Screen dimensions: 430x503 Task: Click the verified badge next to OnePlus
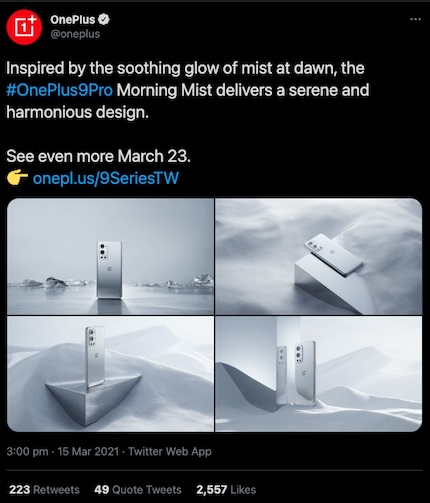coord(104,20)
